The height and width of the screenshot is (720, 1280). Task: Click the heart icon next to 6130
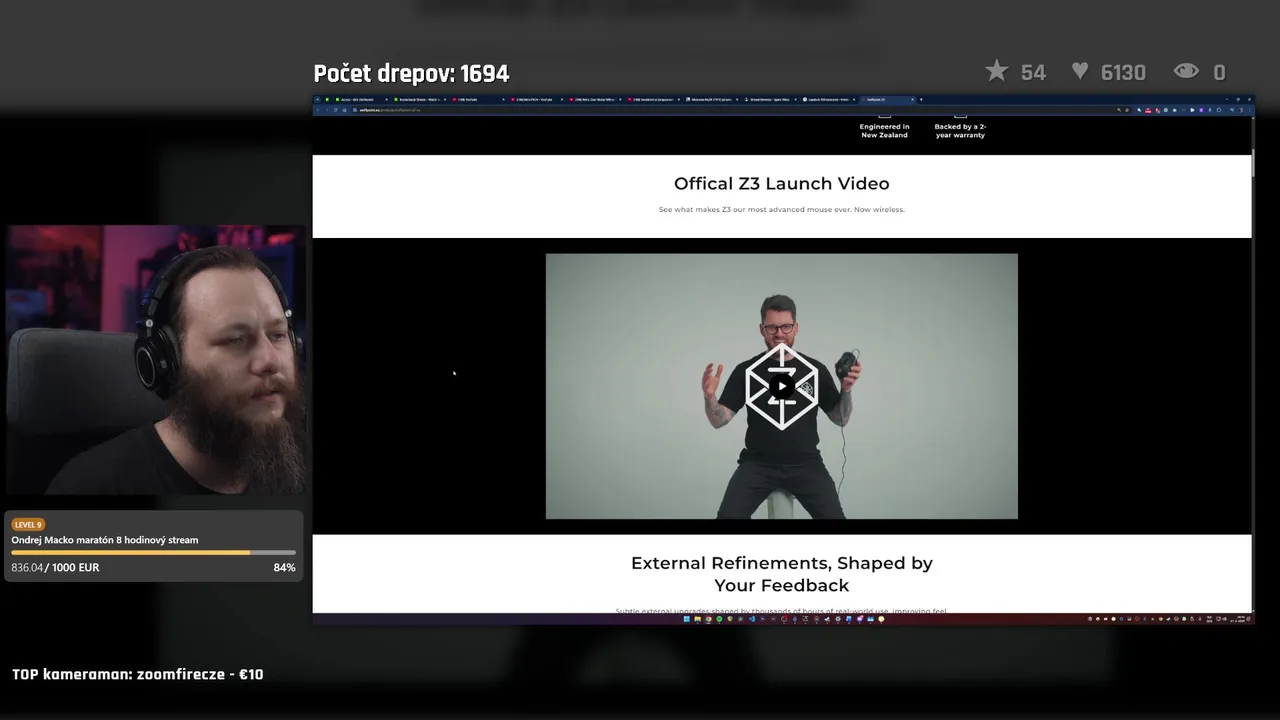(x=1080, y=71)
